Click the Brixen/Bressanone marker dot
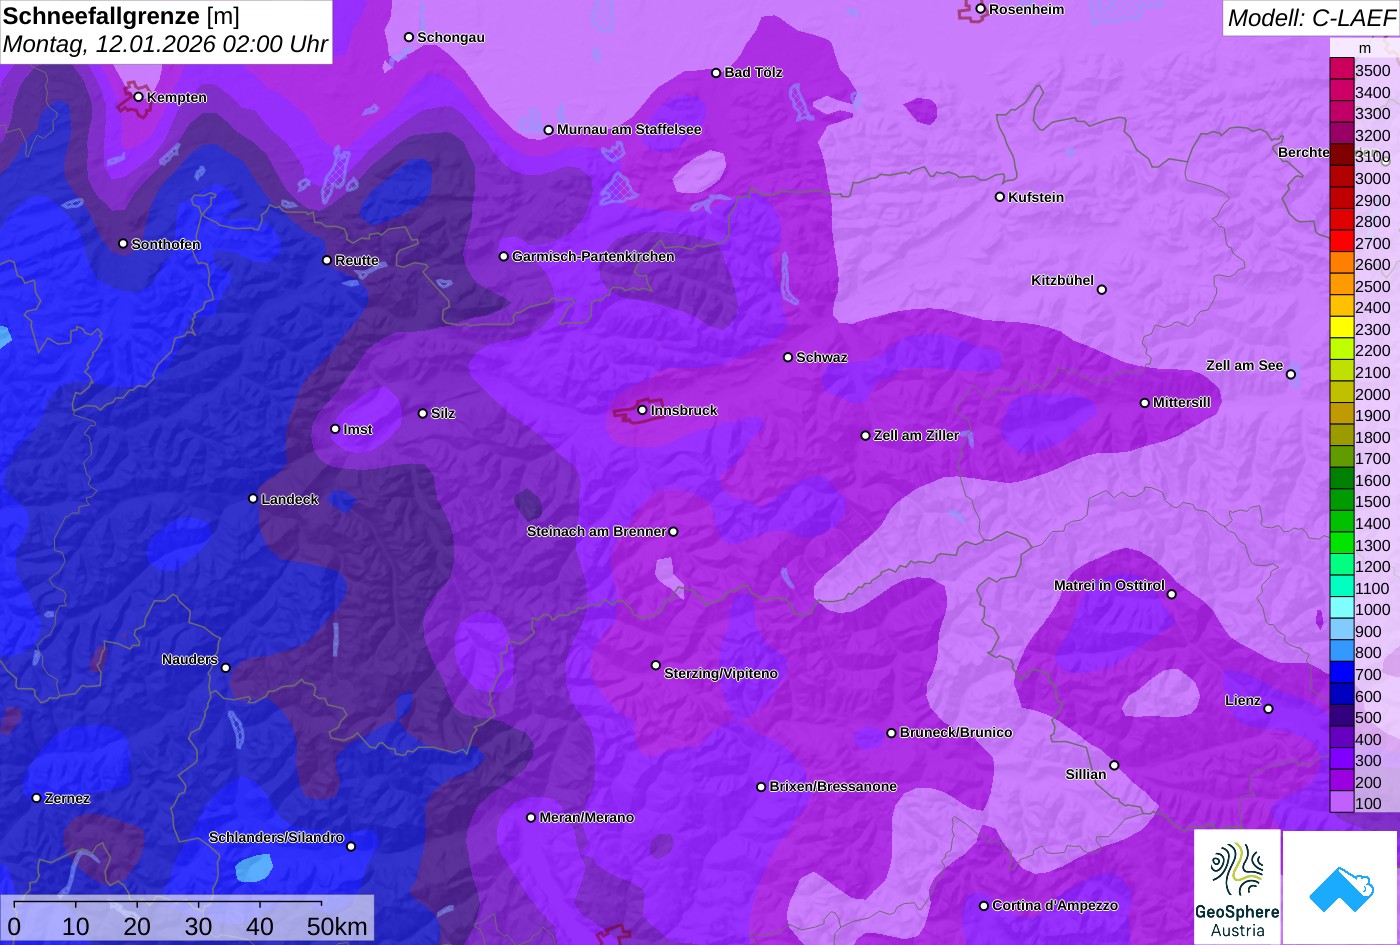Screen dimensions: 1400x945 [760, 787]
